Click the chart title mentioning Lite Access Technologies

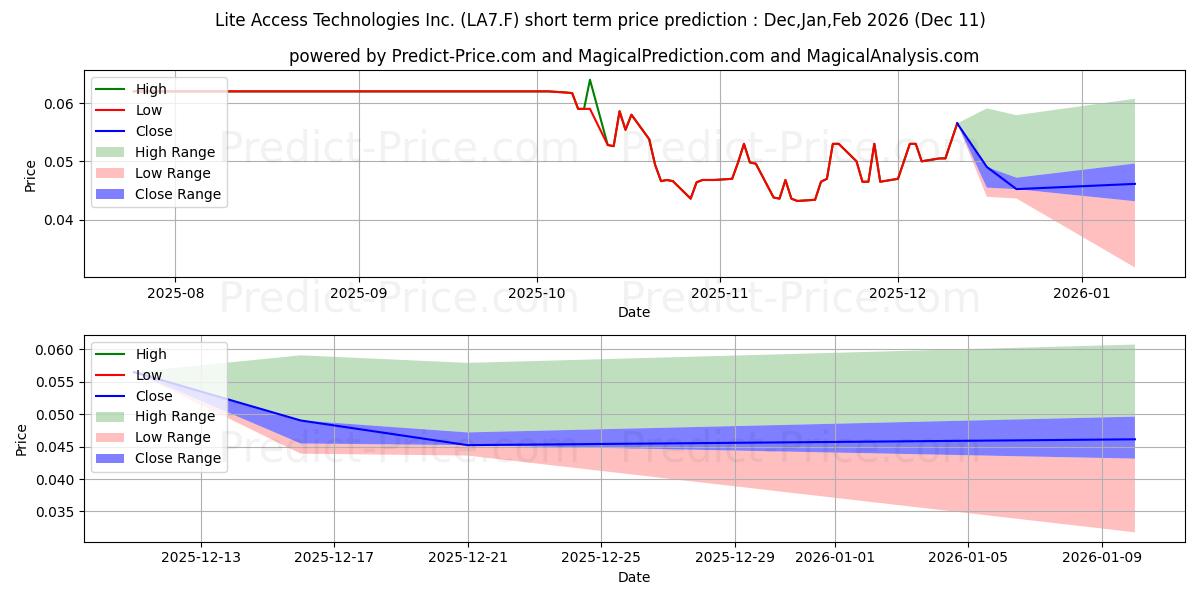599,20
